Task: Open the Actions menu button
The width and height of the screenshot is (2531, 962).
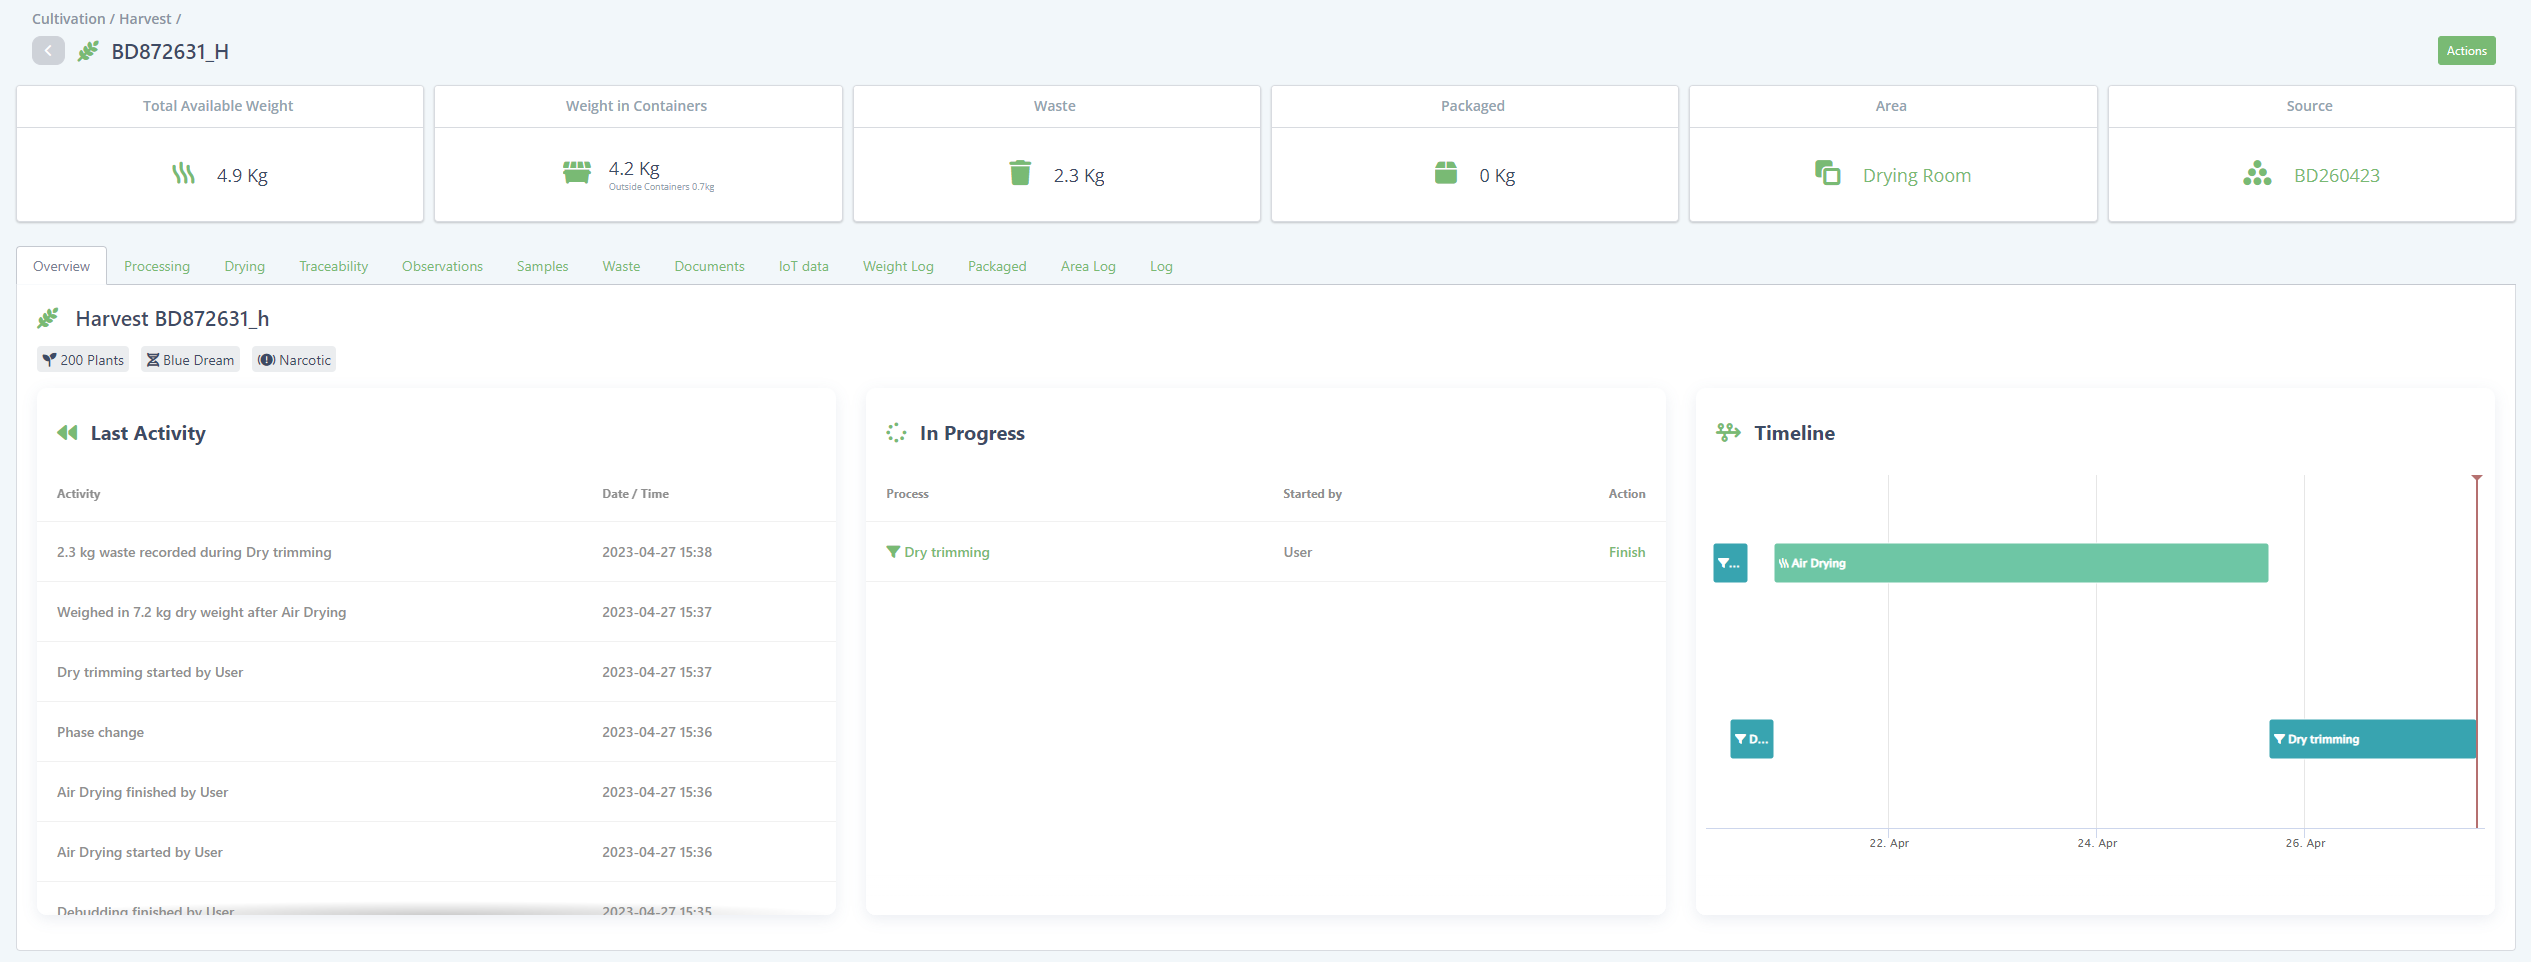Action: point(2465,51)
